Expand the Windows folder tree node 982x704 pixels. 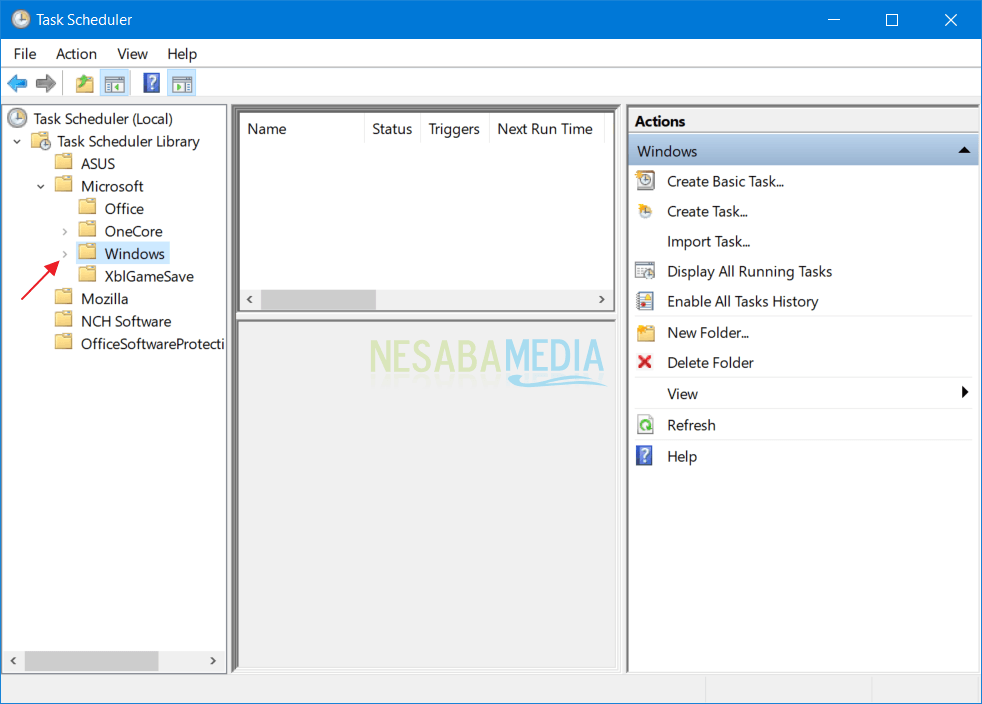click(x=65, y=254)
